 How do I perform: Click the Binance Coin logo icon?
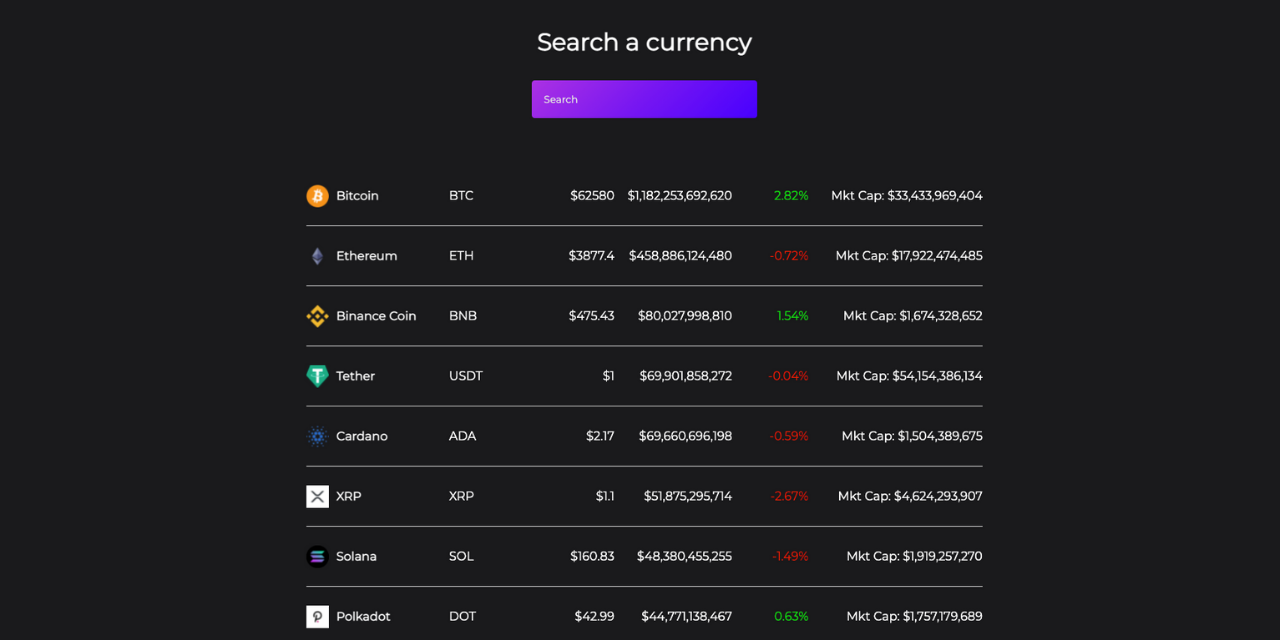coord(317,316)
